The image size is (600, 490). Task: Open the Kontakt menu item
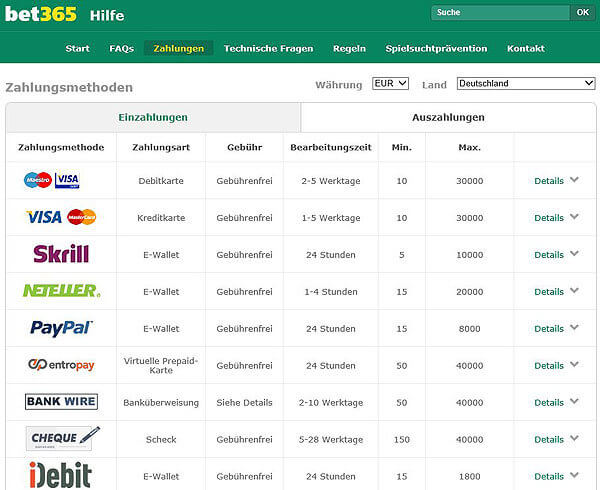[x=526, y=49]
